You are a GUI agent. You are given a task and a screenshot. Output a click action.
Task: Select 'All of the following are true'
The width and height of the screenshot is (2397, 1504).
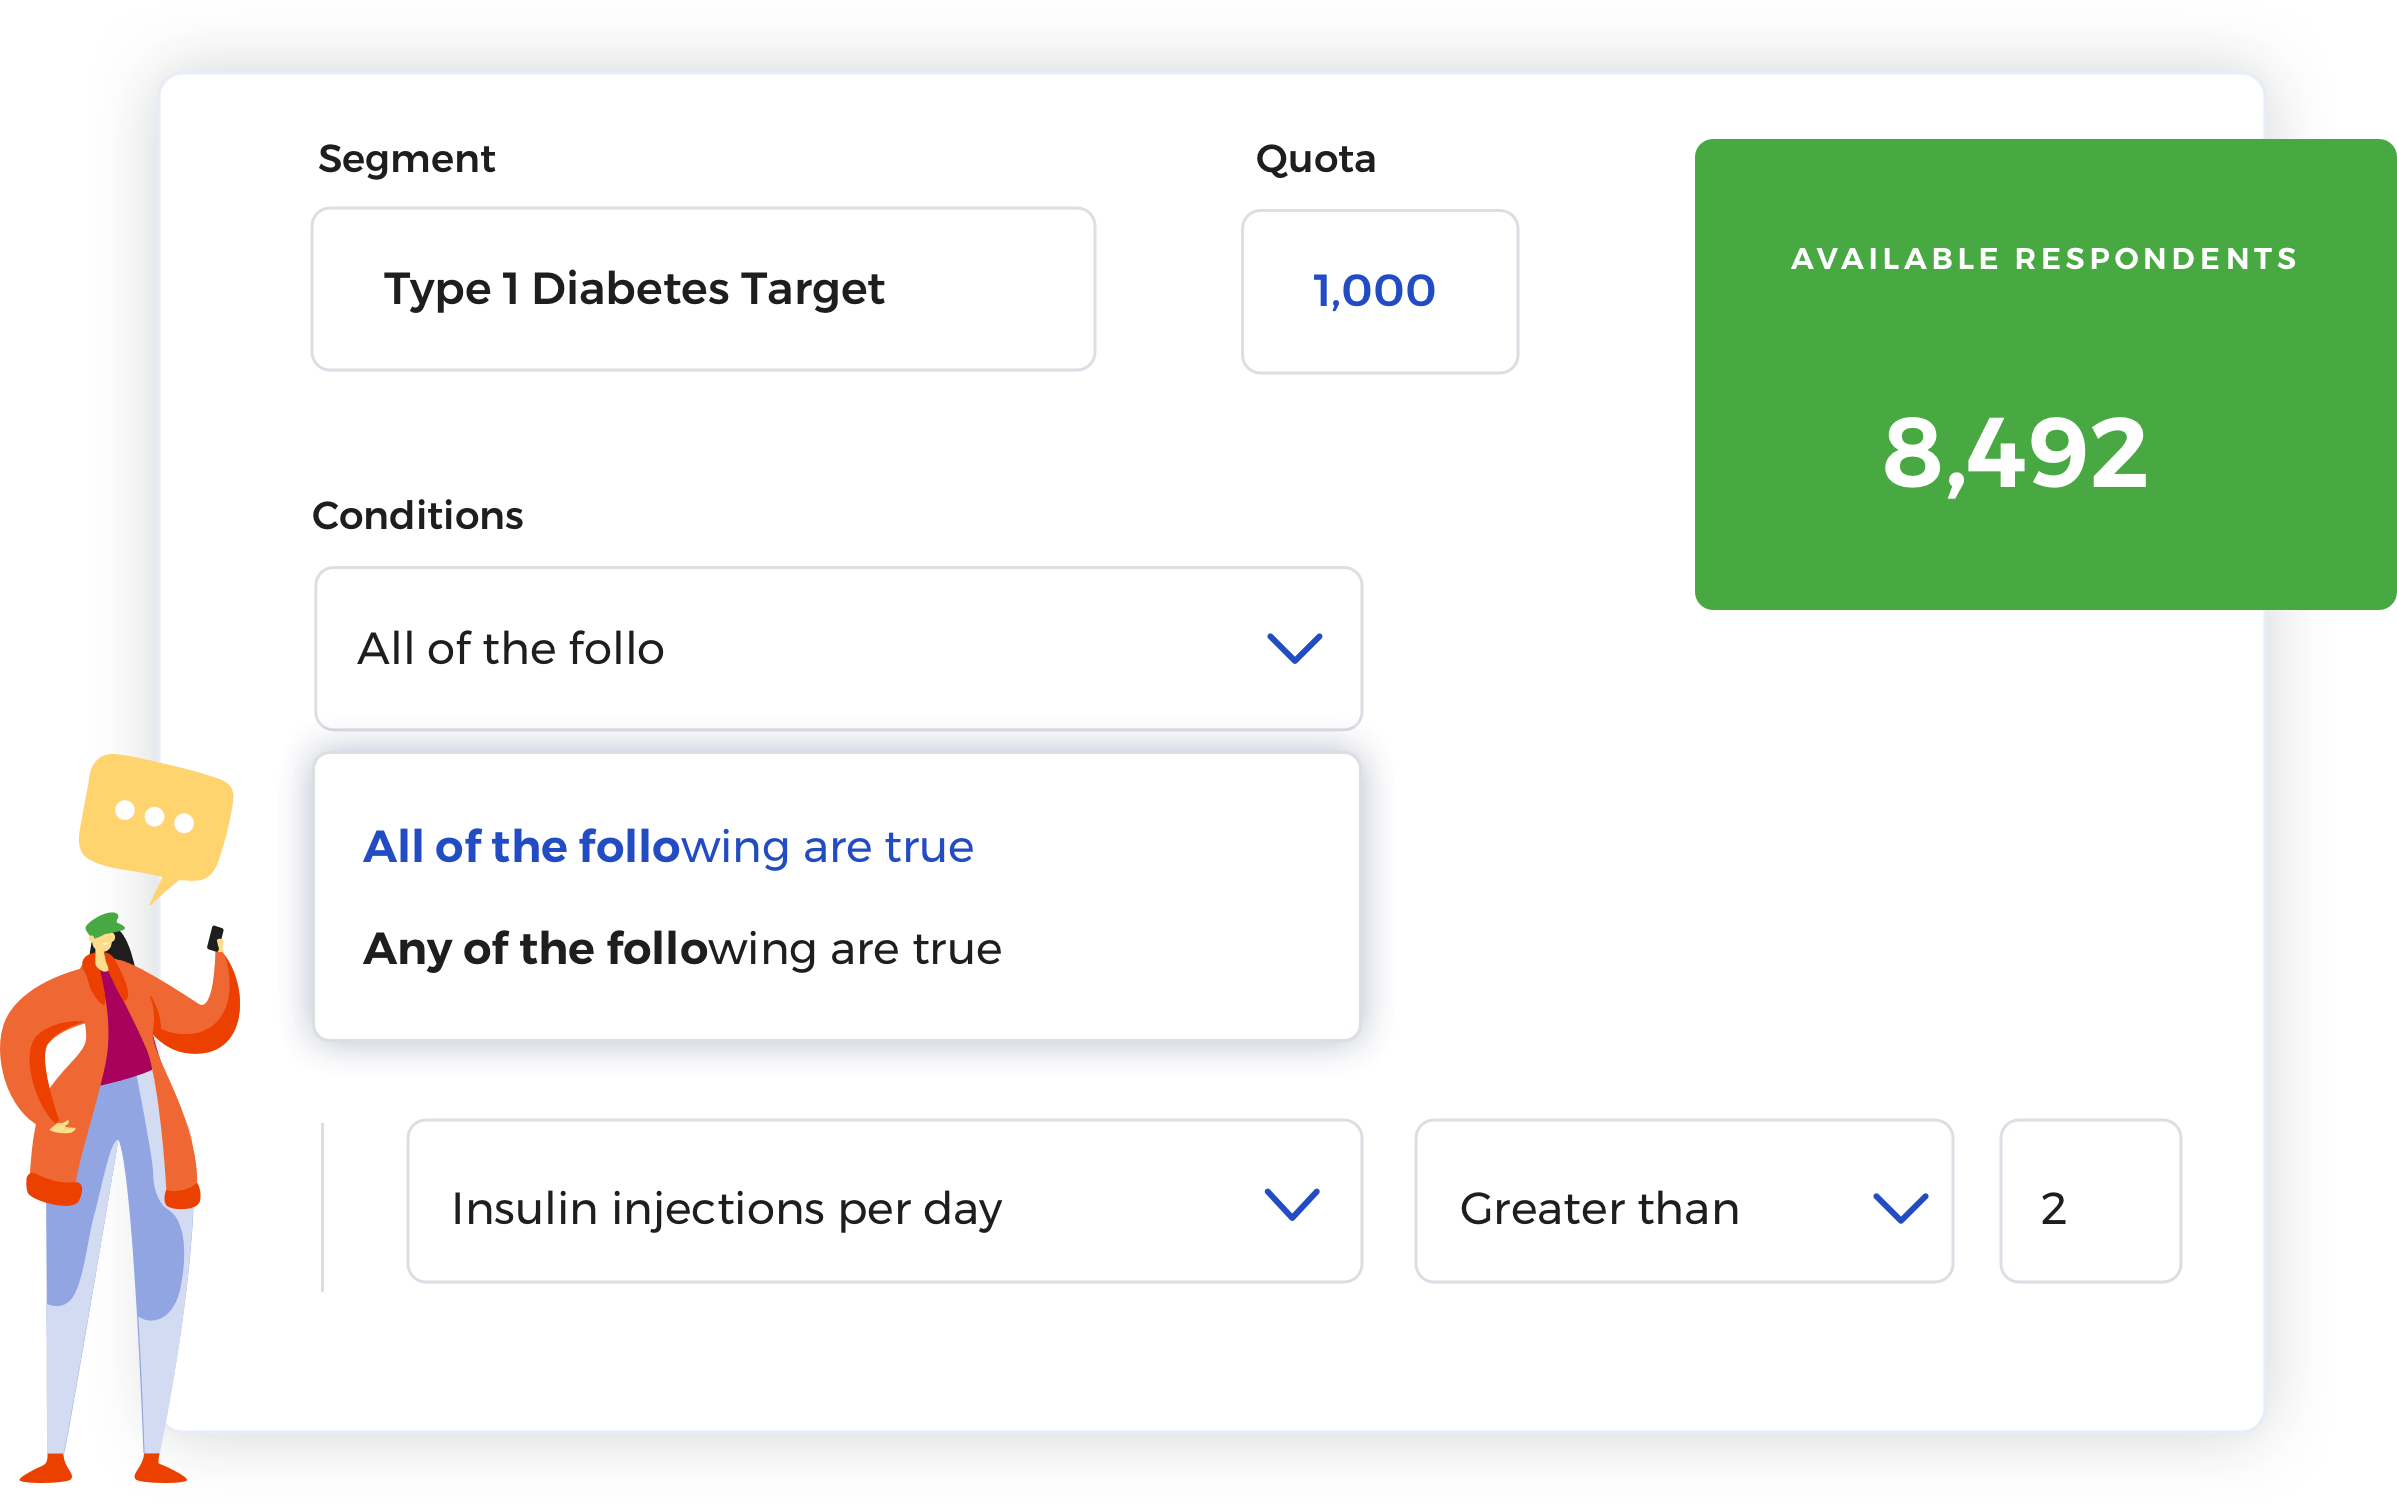(x=667, y=847)
